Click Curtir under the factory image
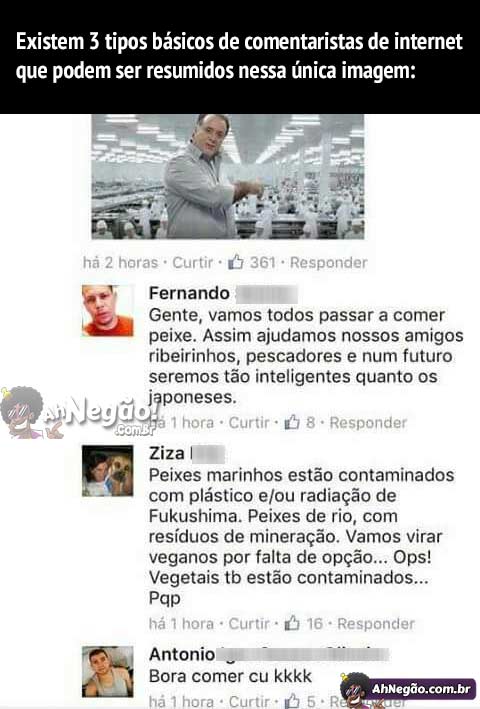 (x=193, y=262)
